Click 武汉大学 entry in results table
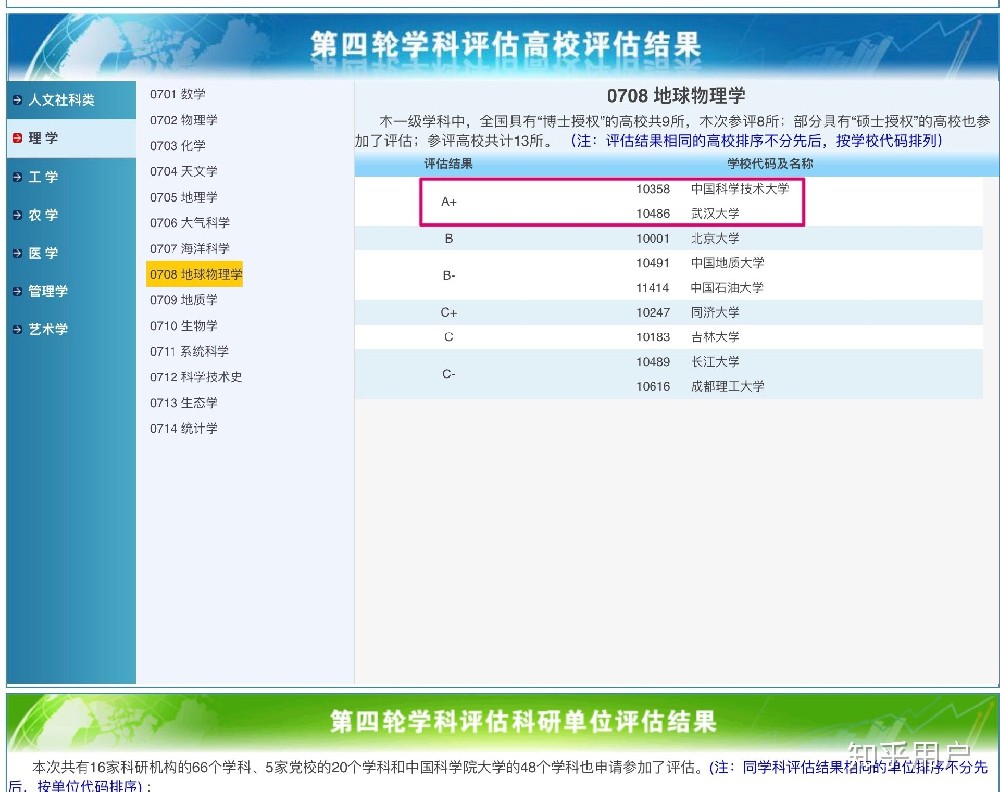Viewport: 1000px width, 792px height. pyautogui.click(x=715, y=214)
